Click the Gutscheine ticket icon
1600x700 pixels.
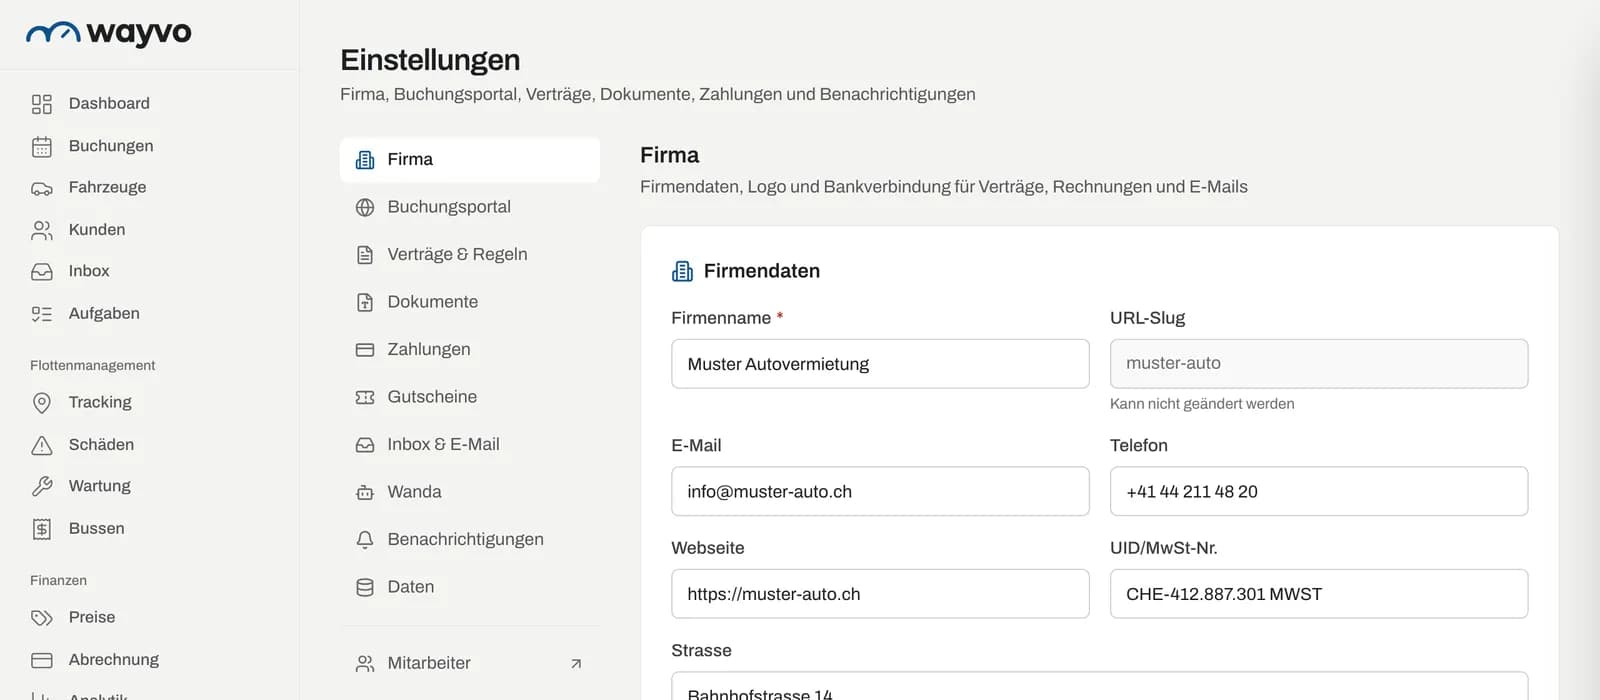[365, 397]
